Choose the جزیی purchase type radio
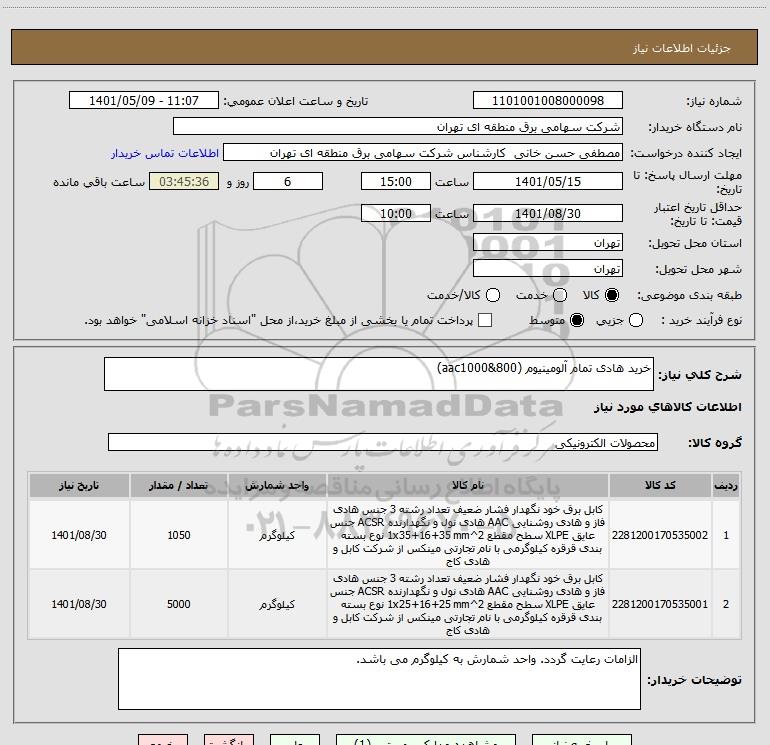Image resolution: width=770 pixels, height=745 pixels. tap(635, 320)
